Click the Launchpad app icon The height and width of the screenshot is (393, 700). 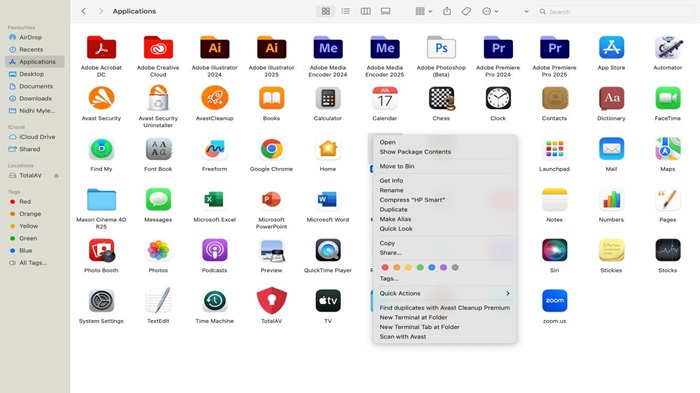tap(554, 149)
